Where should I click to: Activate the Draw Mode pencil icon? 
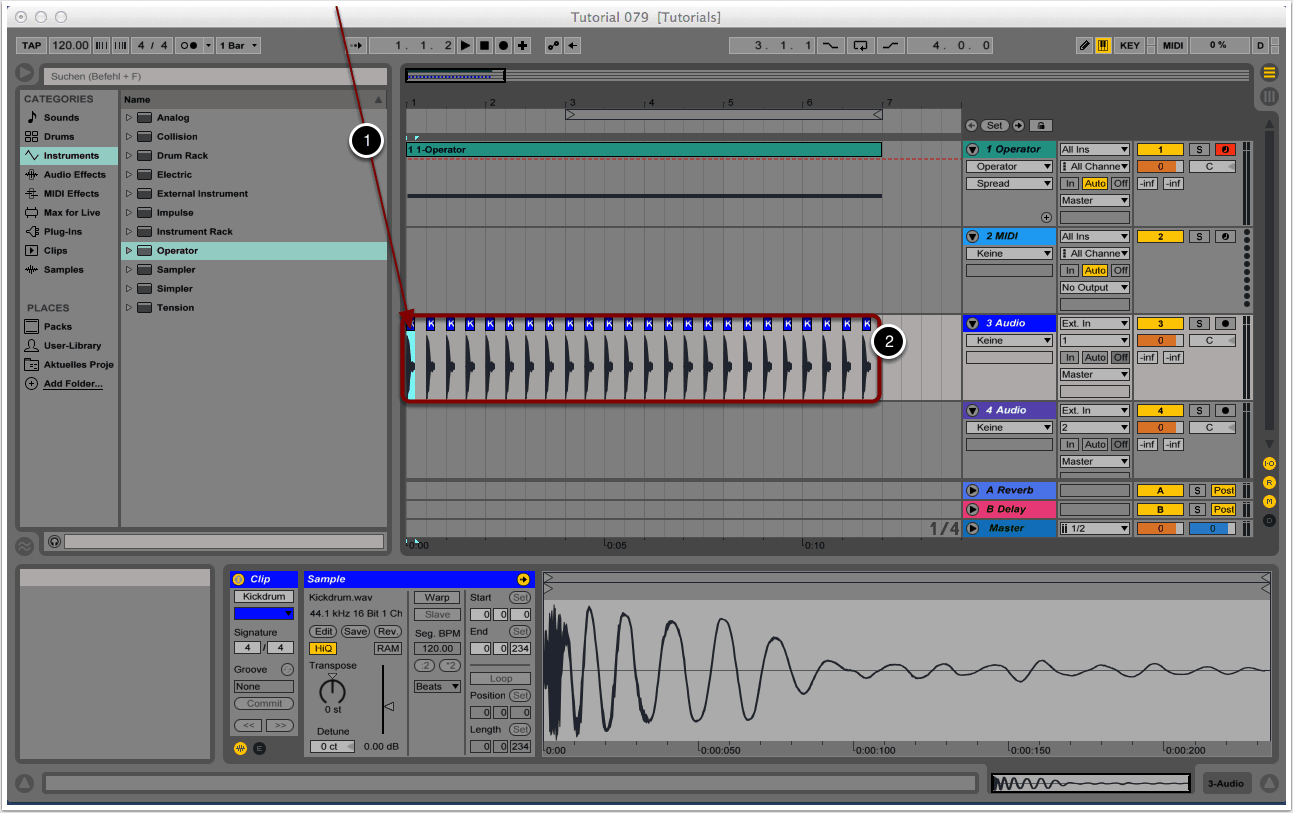tap(1084, 46)
